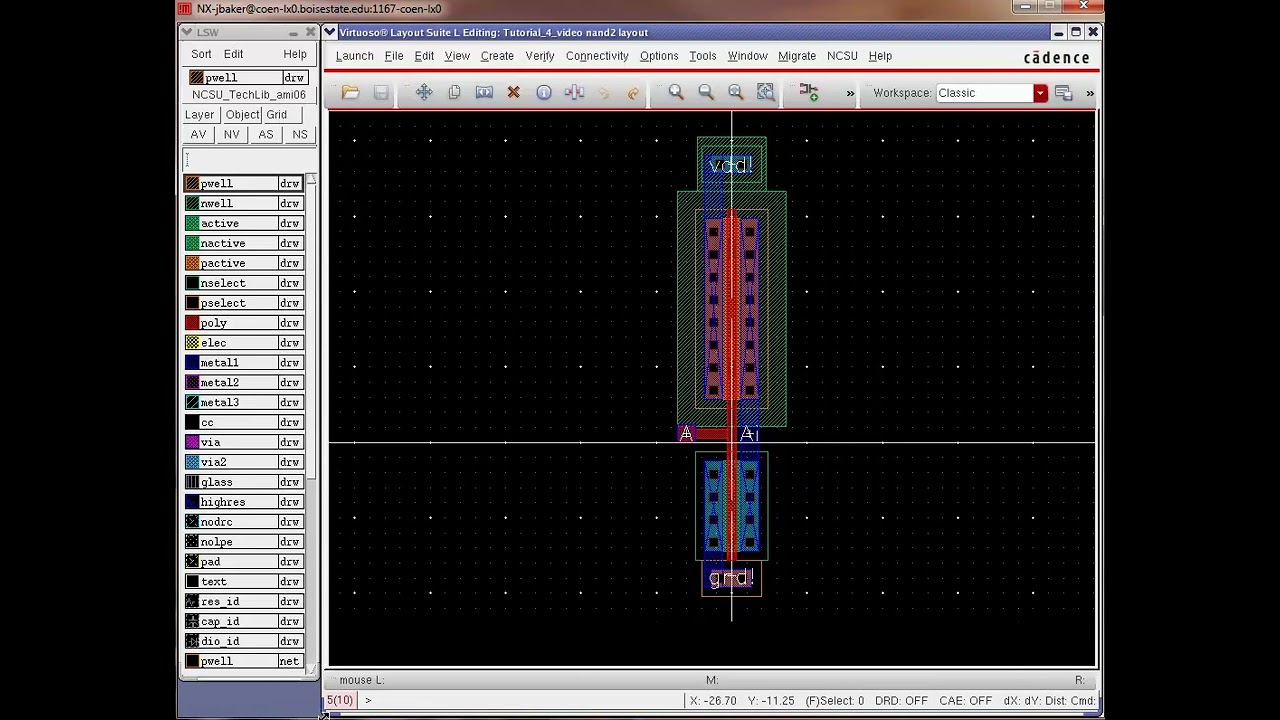
Task: Select the active drw layer row
Action: point(244,223)
